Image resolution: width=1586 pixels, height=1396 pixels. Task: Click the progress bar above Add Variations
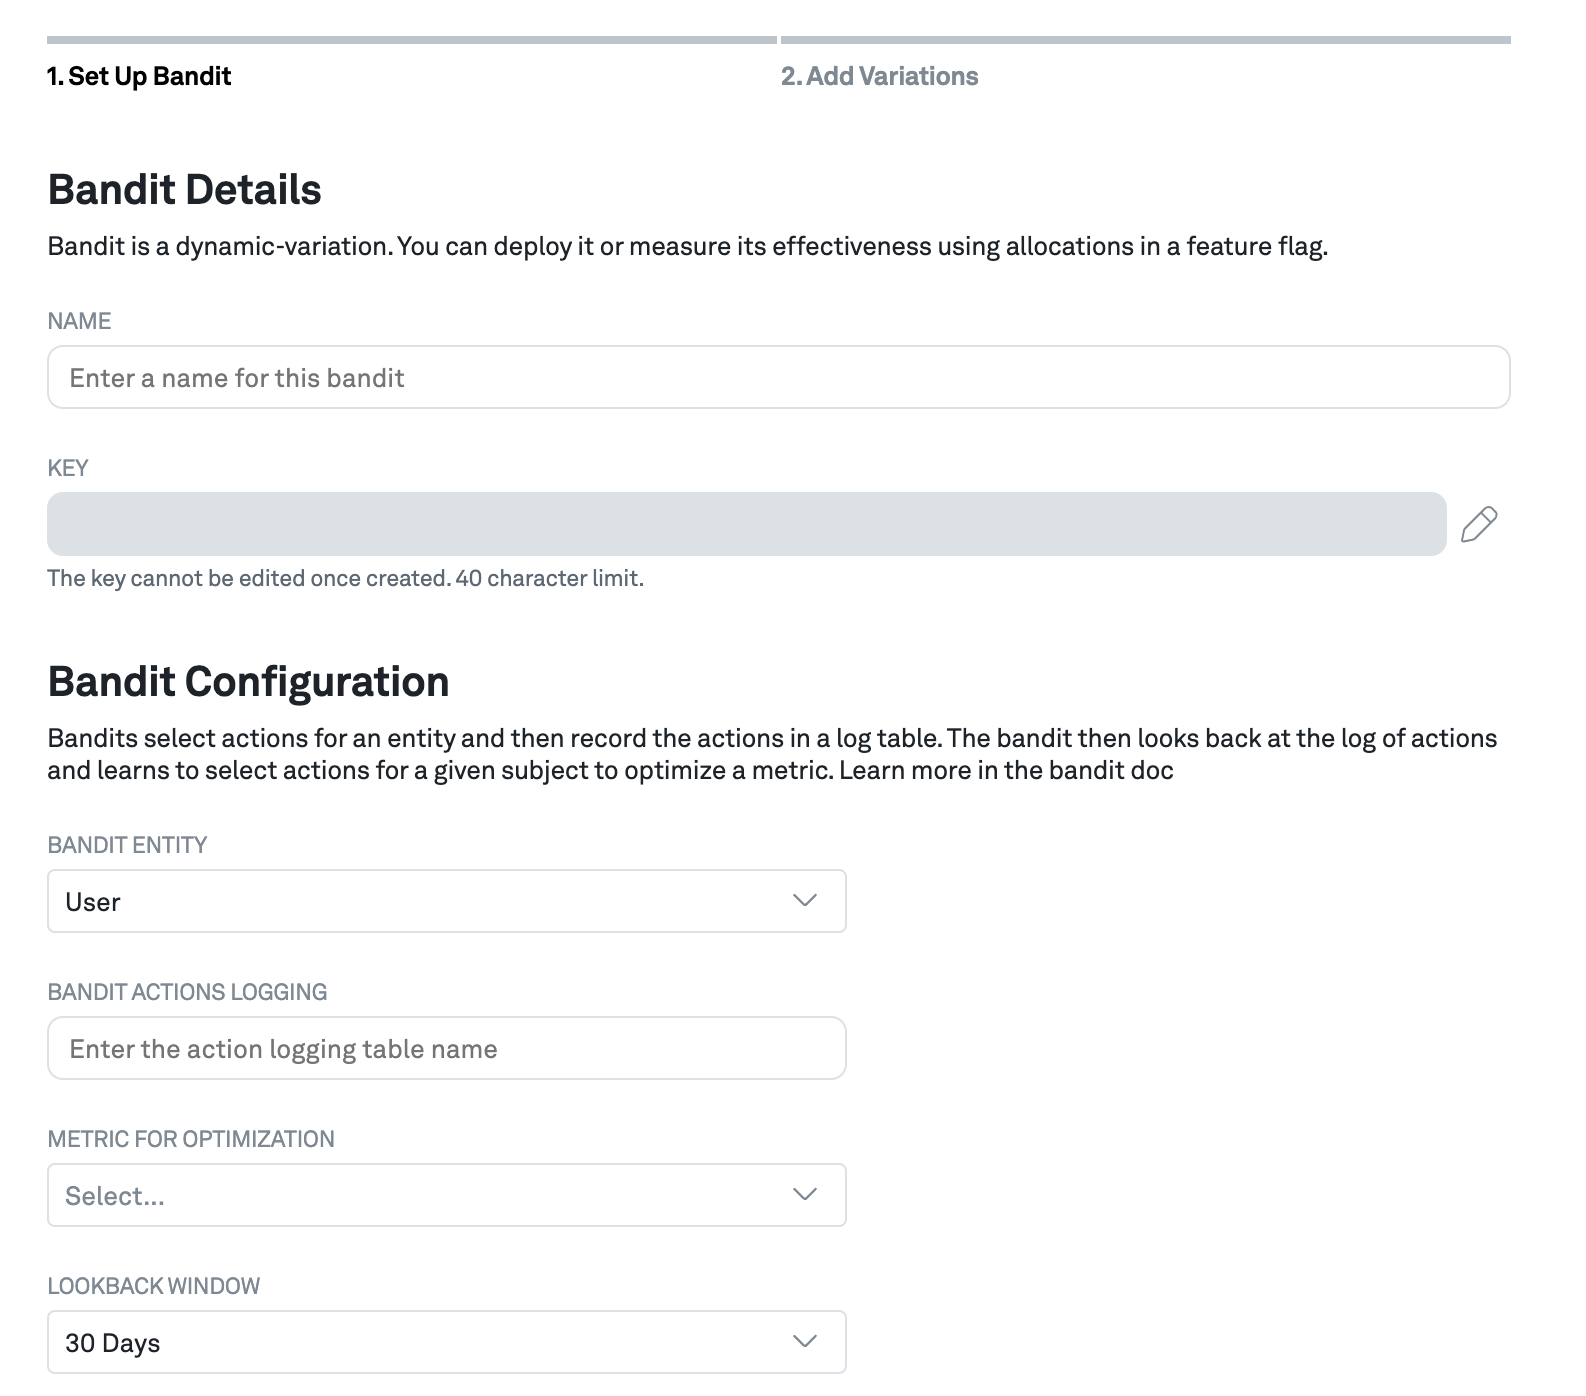coord(1145,40)
